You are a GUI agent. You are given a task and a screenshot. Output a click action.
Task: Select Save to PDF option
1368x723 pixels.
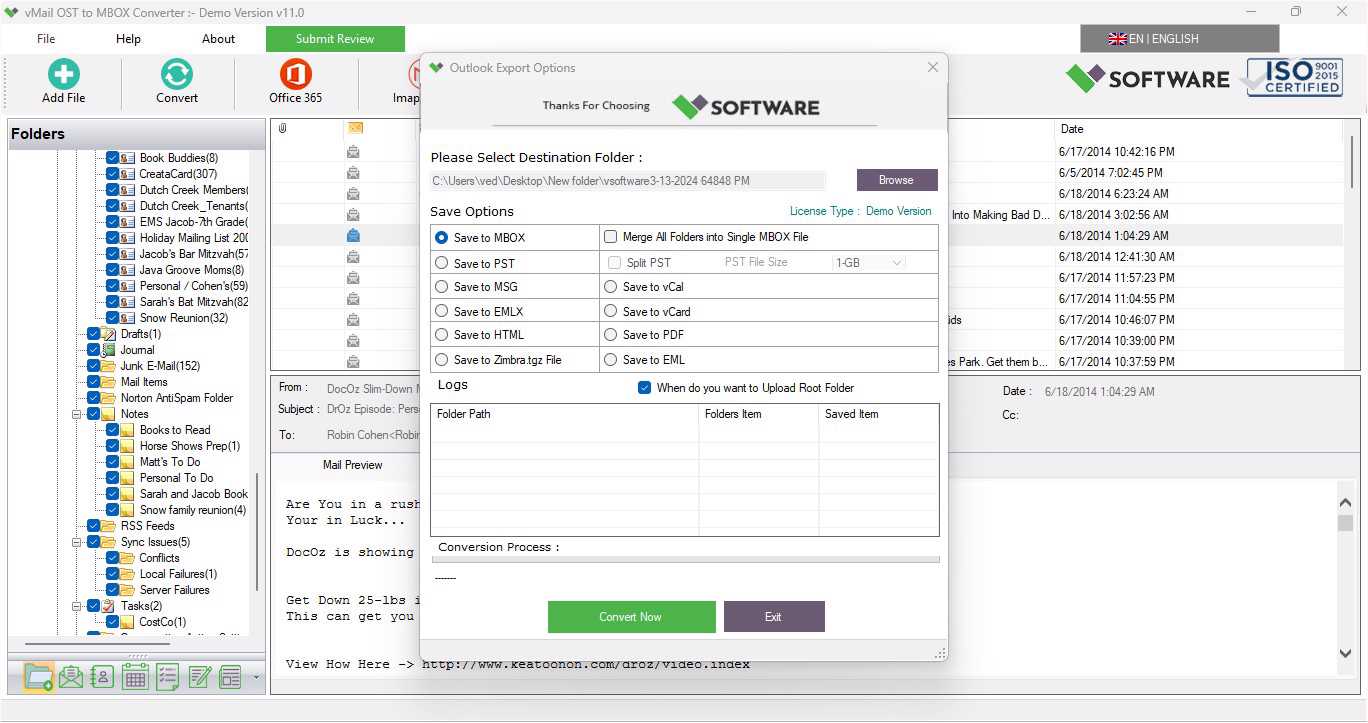610,335
